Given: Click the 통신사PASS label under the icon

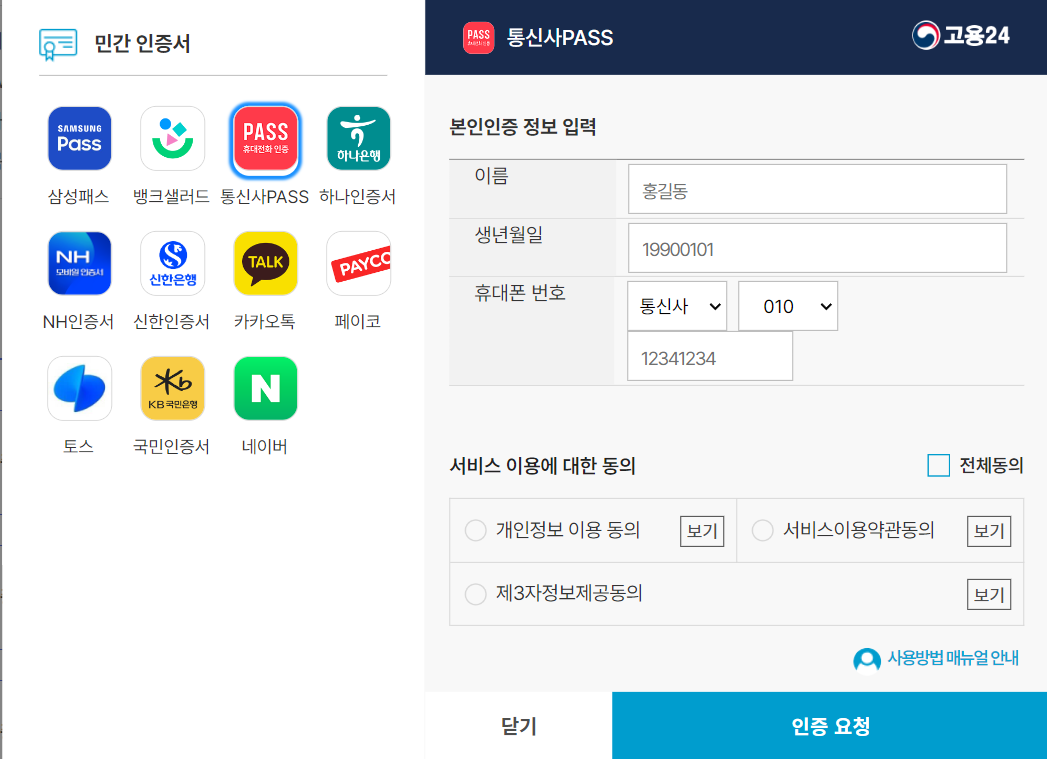Looking at the screenshot, I should pyautogui.click(x=264, y=196).
